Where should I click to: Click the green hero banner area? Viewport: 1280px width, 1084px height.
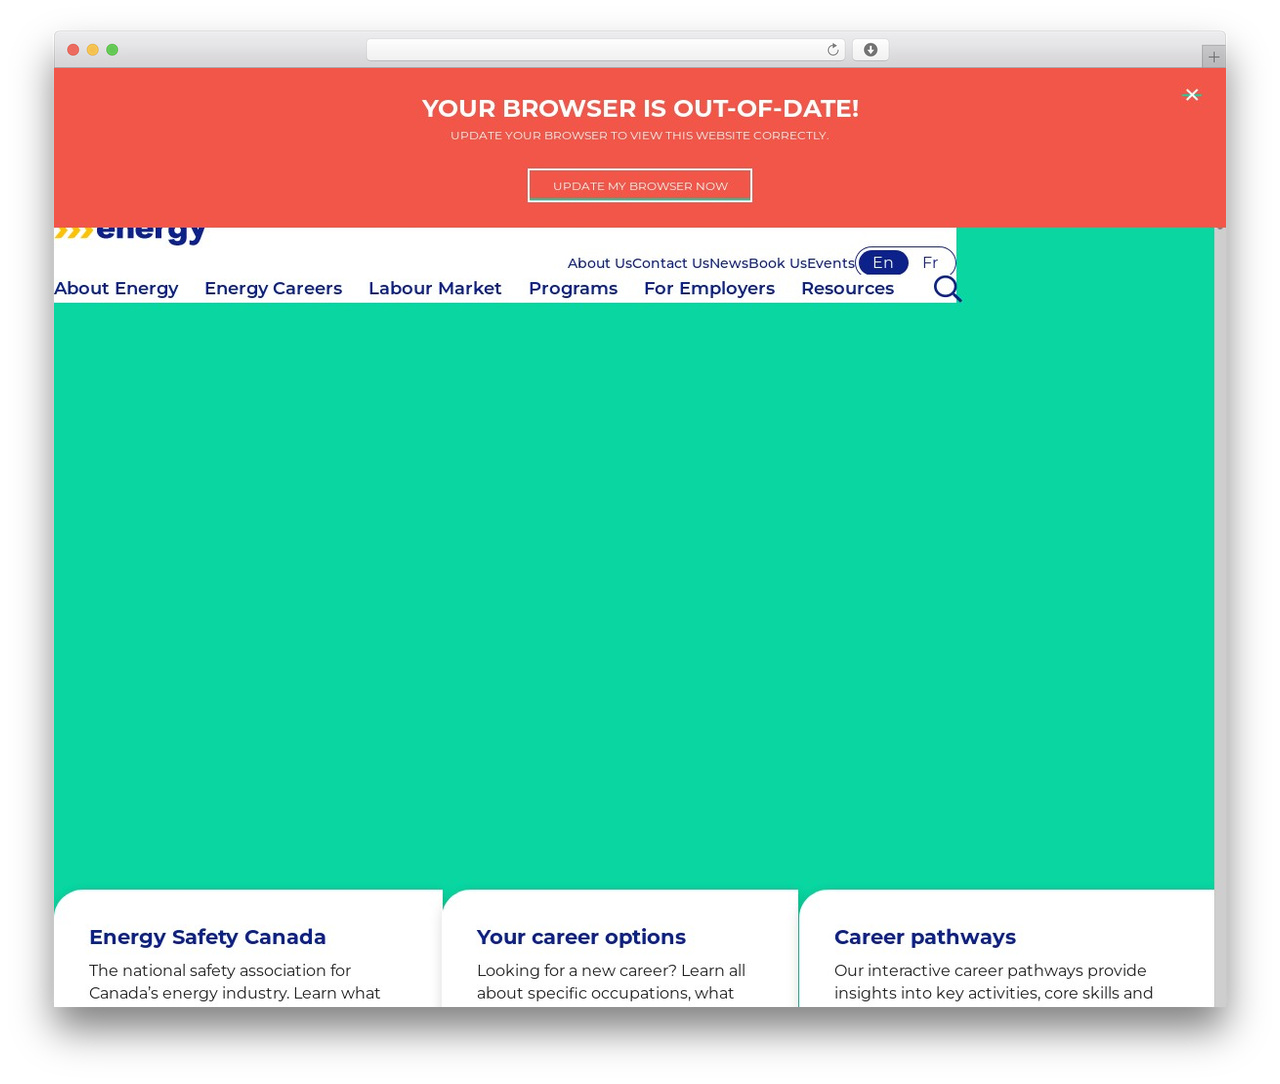click(634, 595)
